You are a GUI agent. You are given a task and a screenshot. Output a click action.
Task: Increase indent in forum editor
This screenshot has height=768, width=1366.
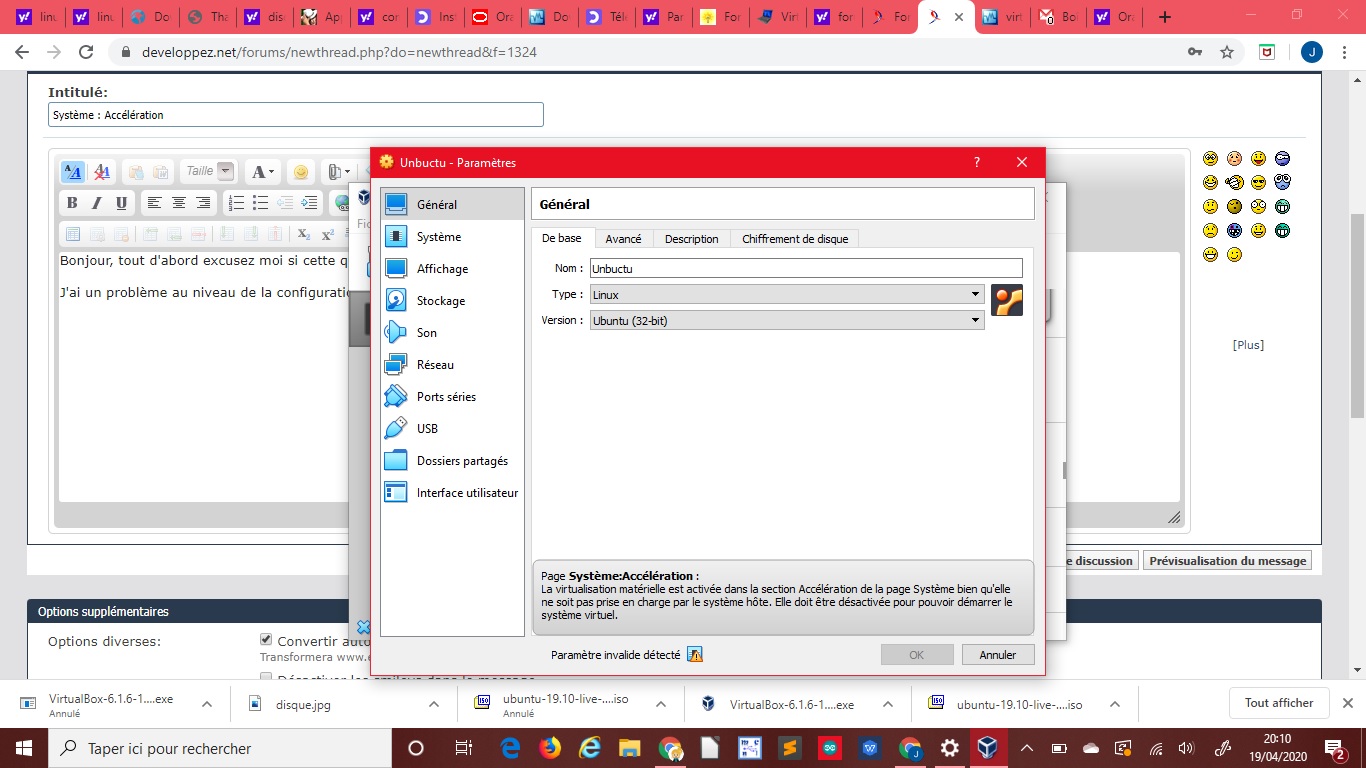click(310, 203)
